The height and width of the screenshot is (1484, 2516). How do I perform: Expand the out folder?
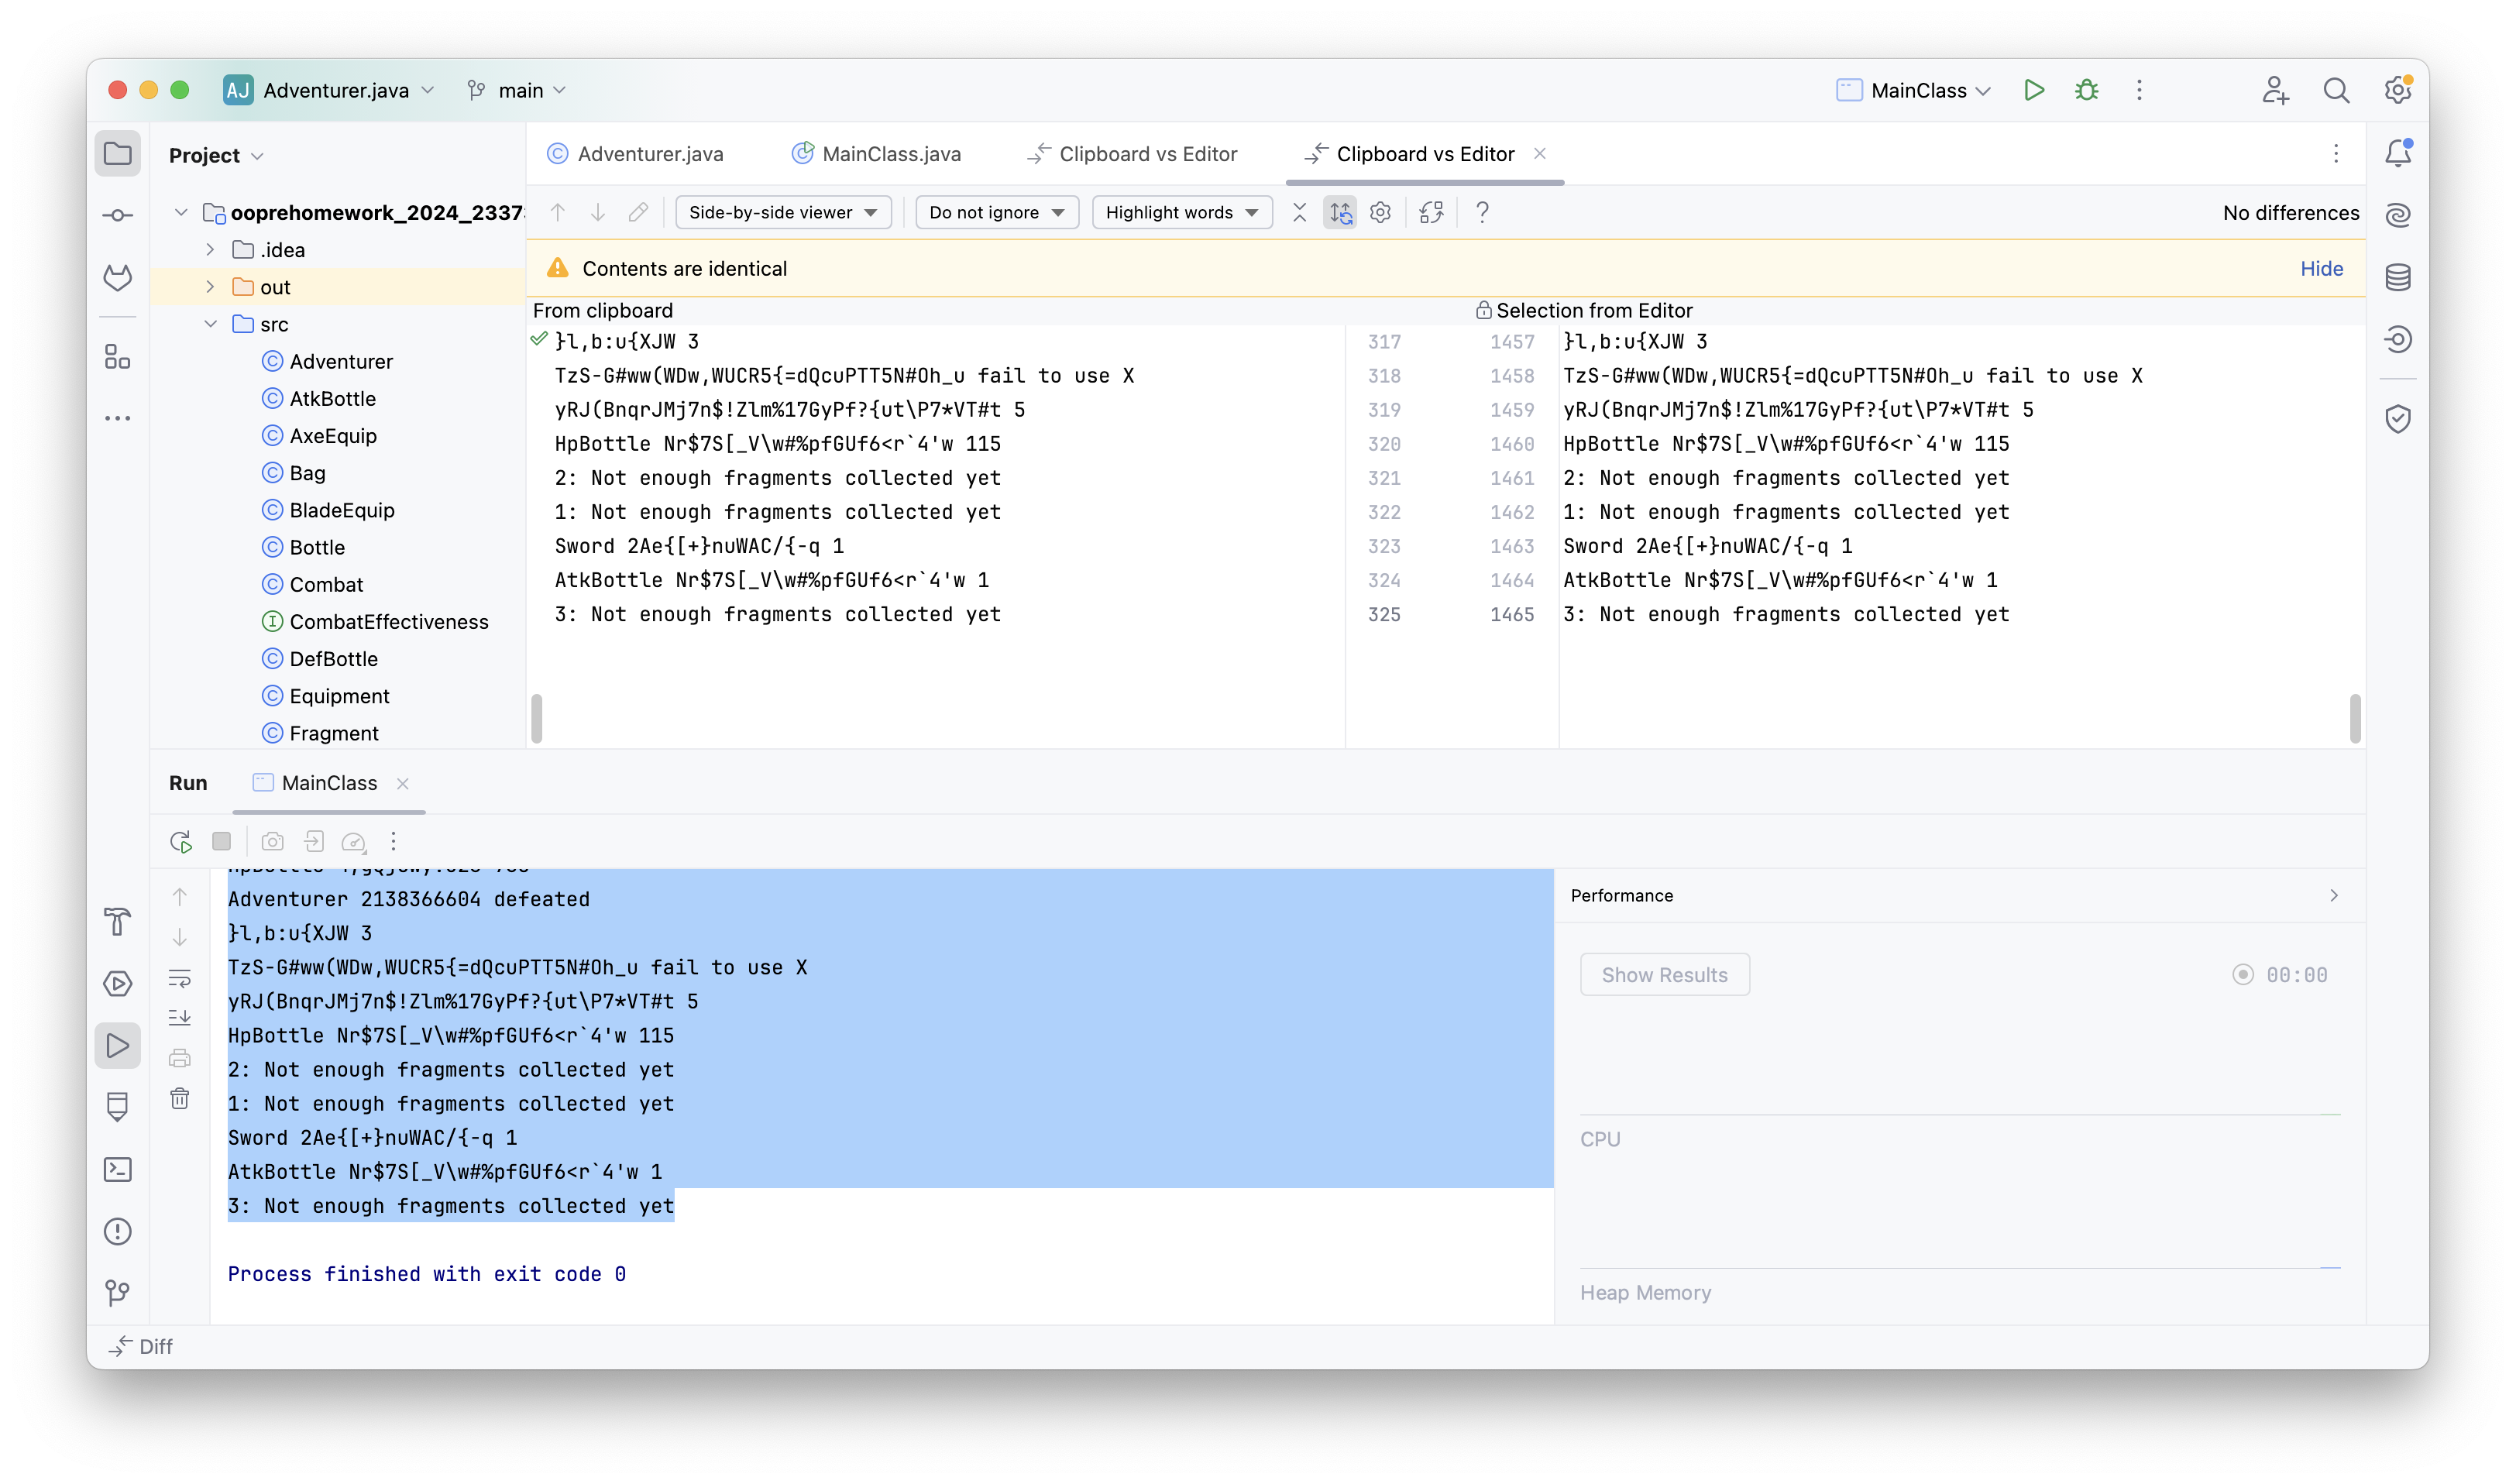[210, 286]
